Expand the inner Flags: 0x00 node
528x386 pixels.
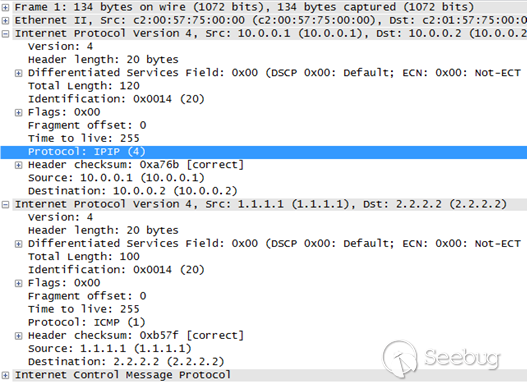click(19, 284)
